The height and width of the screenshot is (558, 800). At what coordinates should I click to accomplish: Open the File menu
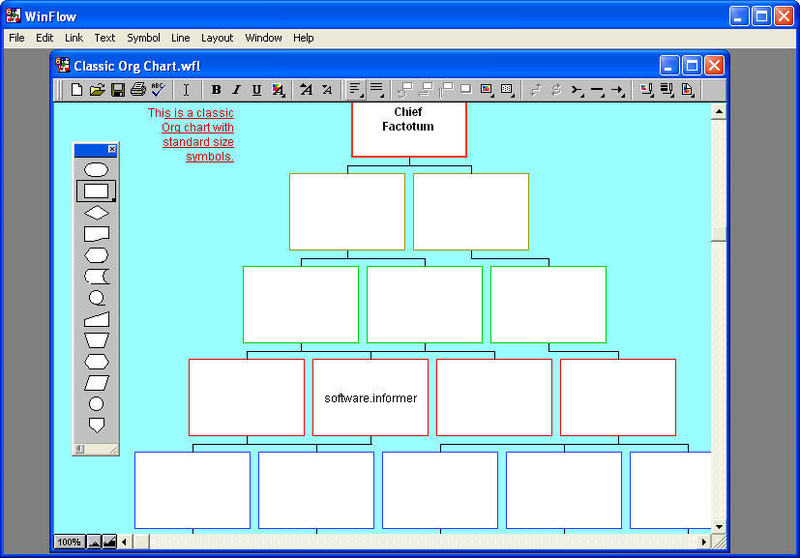tap(16, 38)
